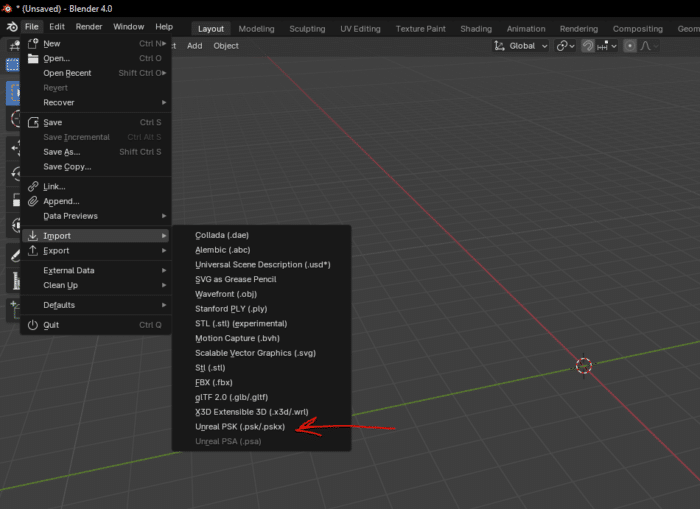
Task: Click the upload-arrow icon beside Export
Action: 33,250
